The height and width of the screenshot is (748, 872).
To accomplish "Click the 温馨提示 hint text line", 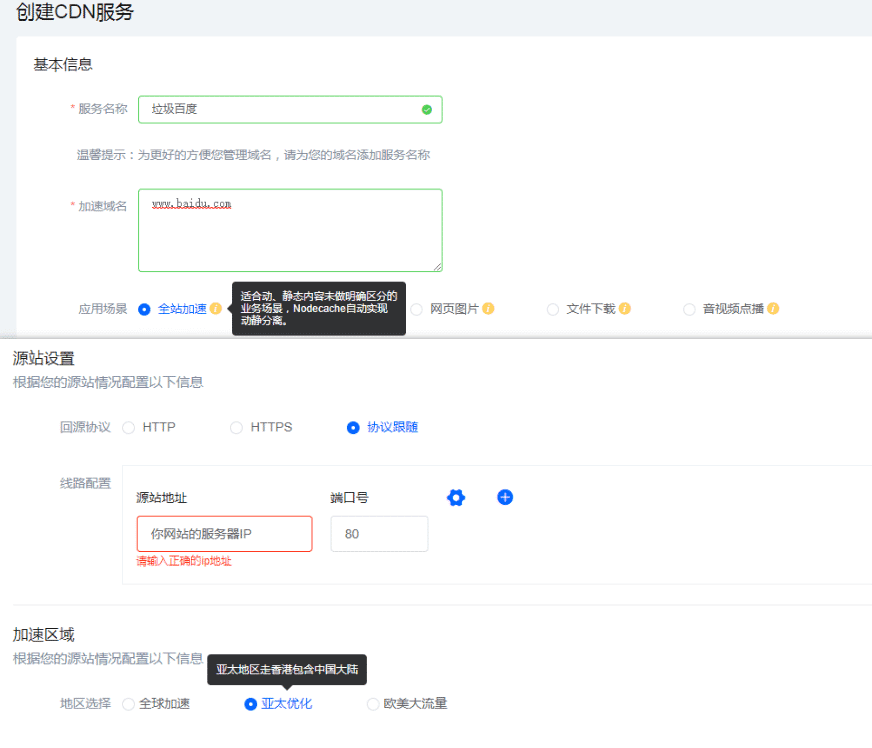I will coord(254,155).
